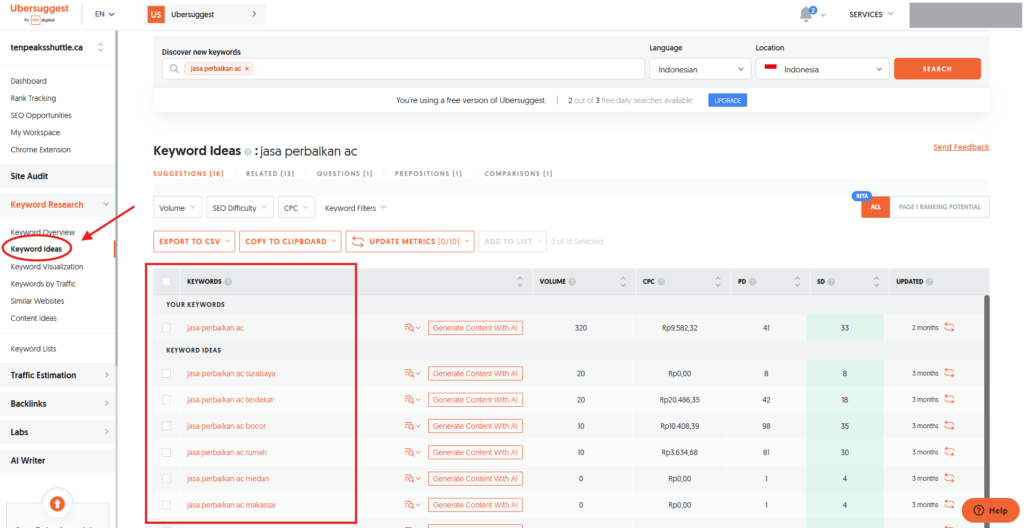
Task: Open the Language dropdown set to Indonesian
Action: point(699,69)
